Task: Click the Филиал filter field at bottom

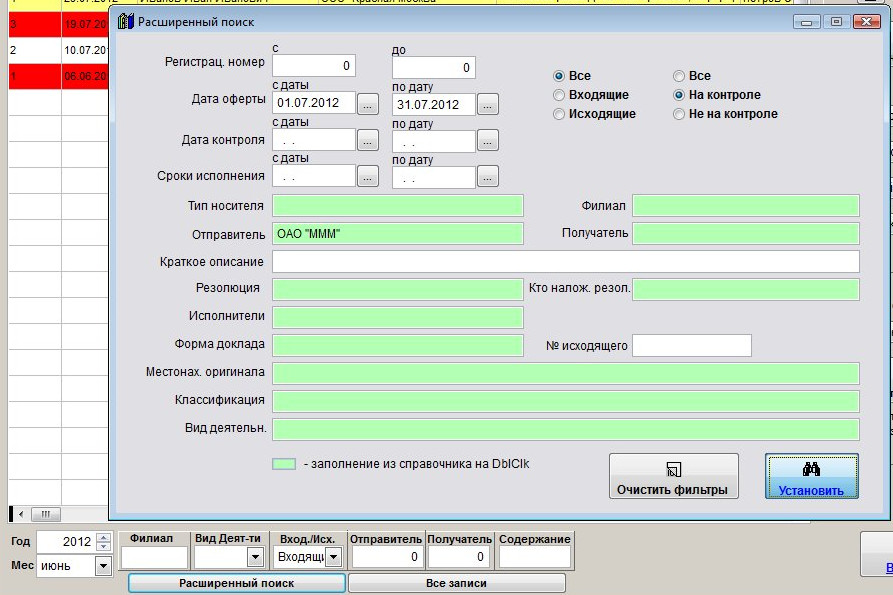Action: [x=154, y=557]
